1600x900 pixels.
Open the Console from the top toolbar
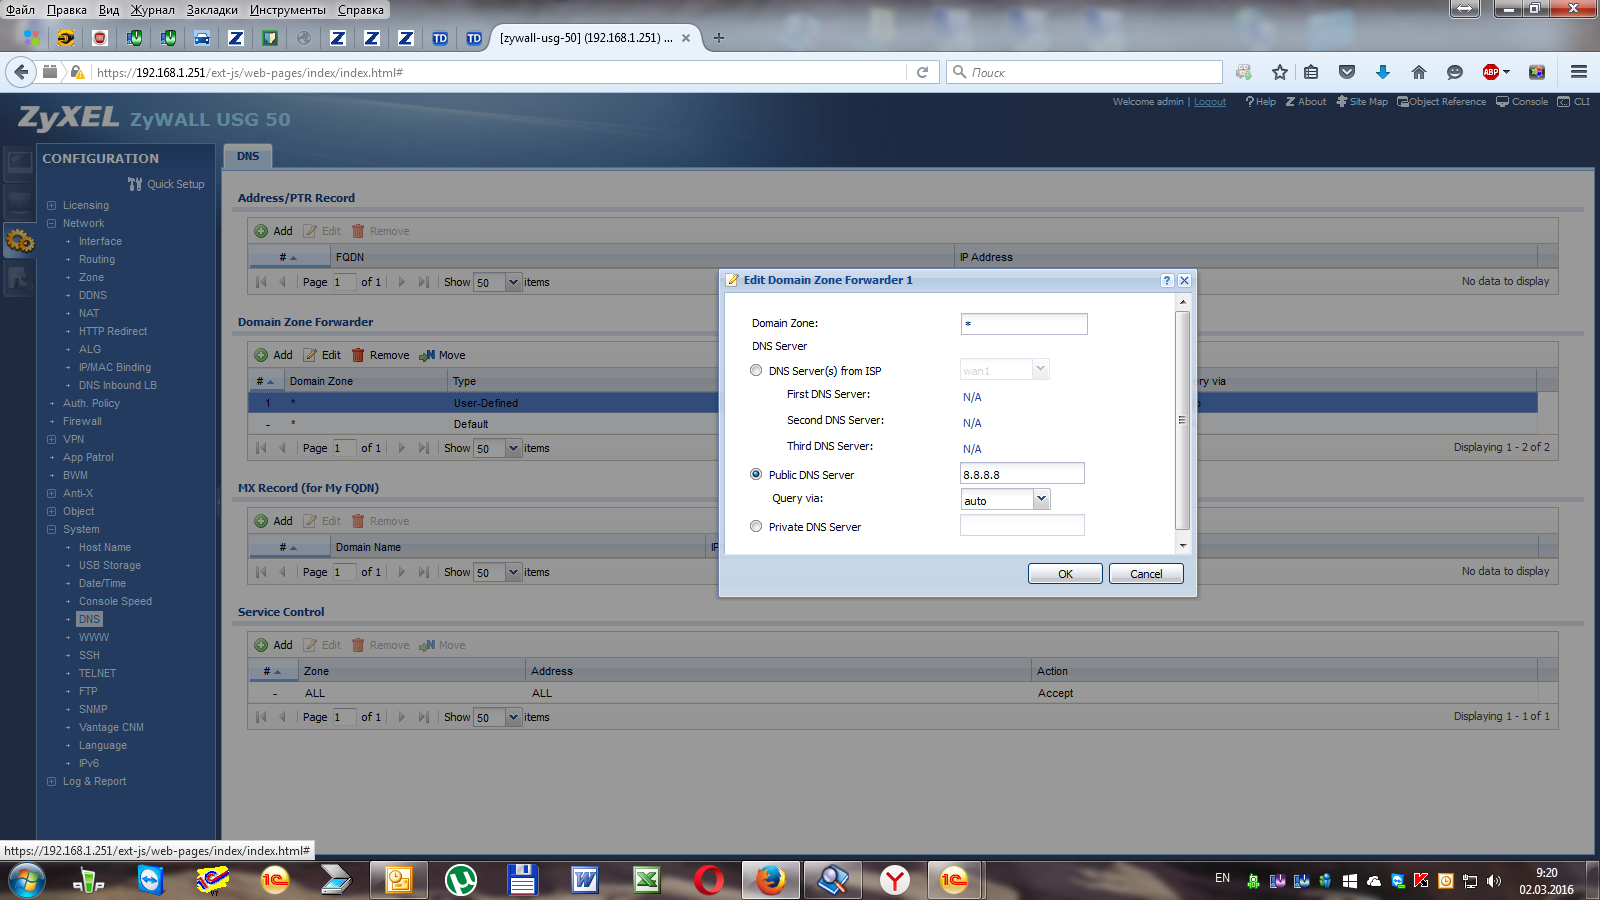(1522, 102)
